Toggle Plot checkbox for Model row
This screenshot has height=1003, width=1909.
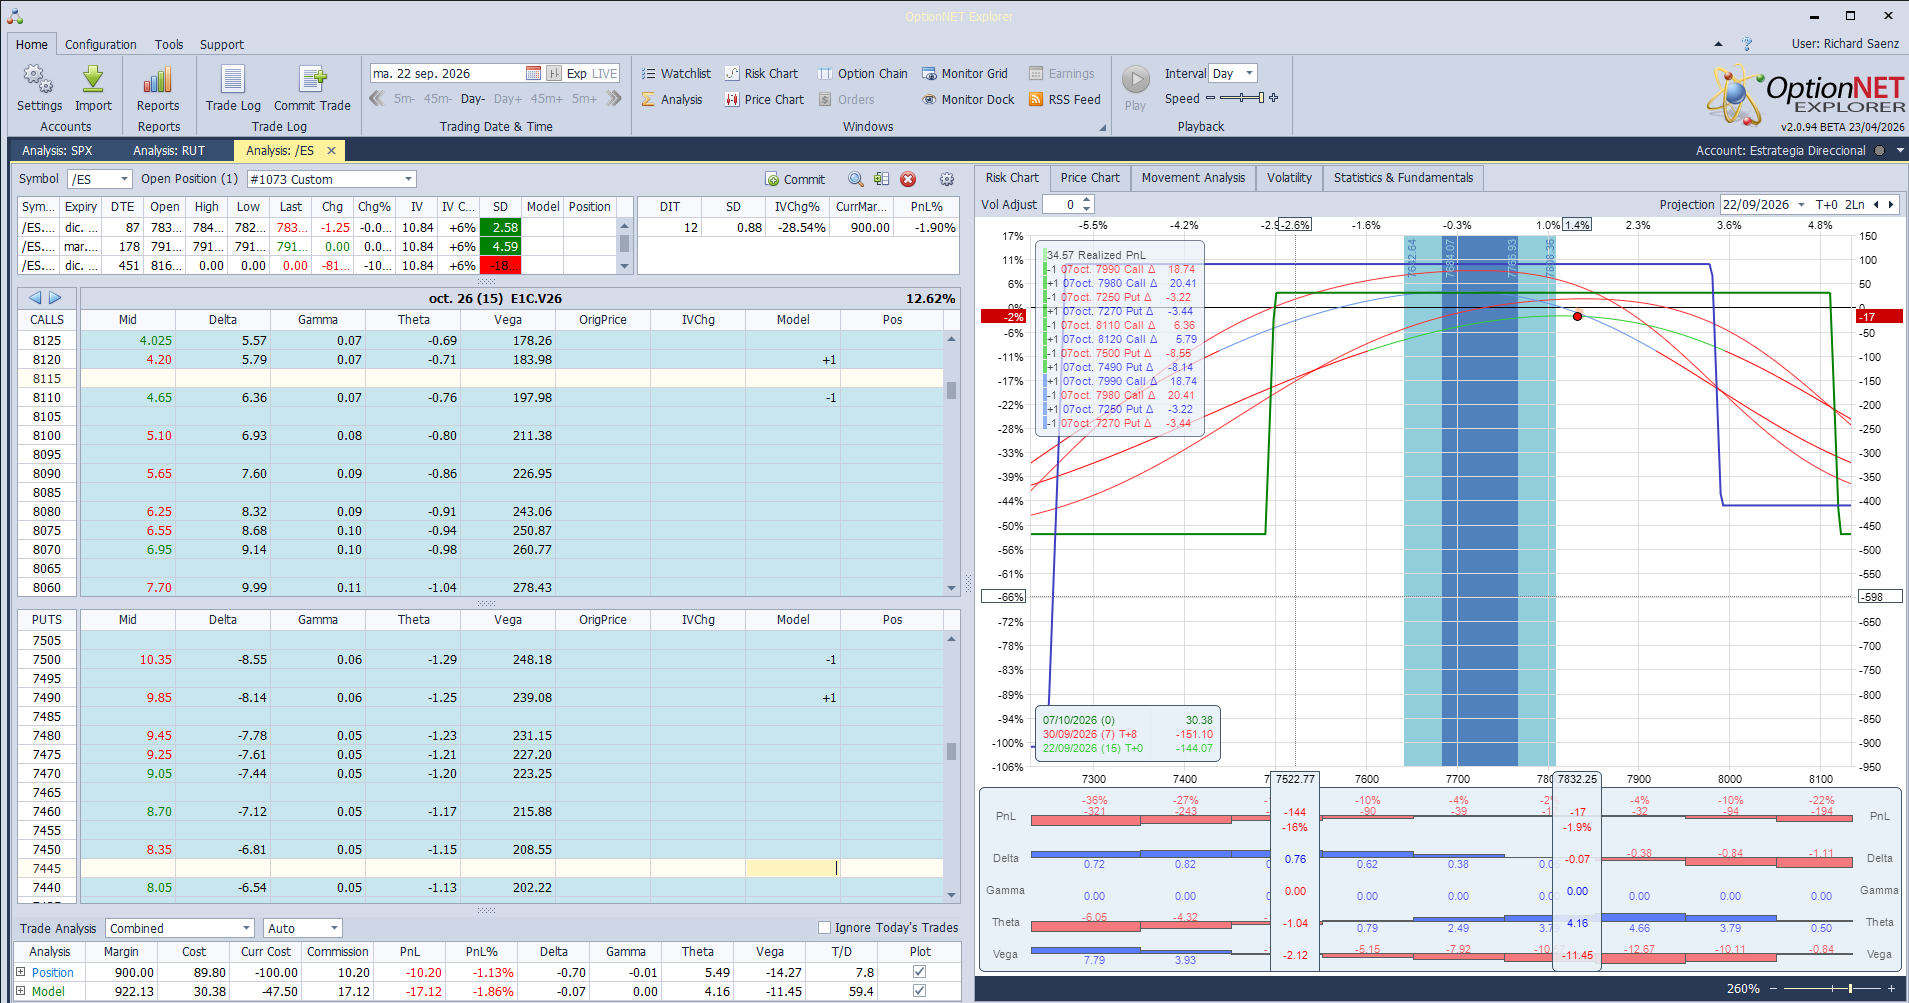coord(919,991)
